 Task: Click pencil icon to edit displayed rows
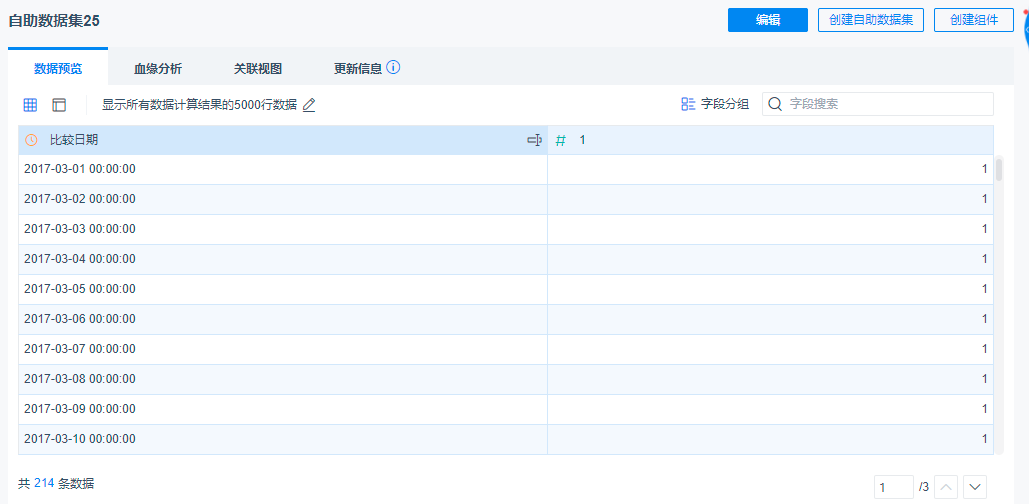pos(309,105)
